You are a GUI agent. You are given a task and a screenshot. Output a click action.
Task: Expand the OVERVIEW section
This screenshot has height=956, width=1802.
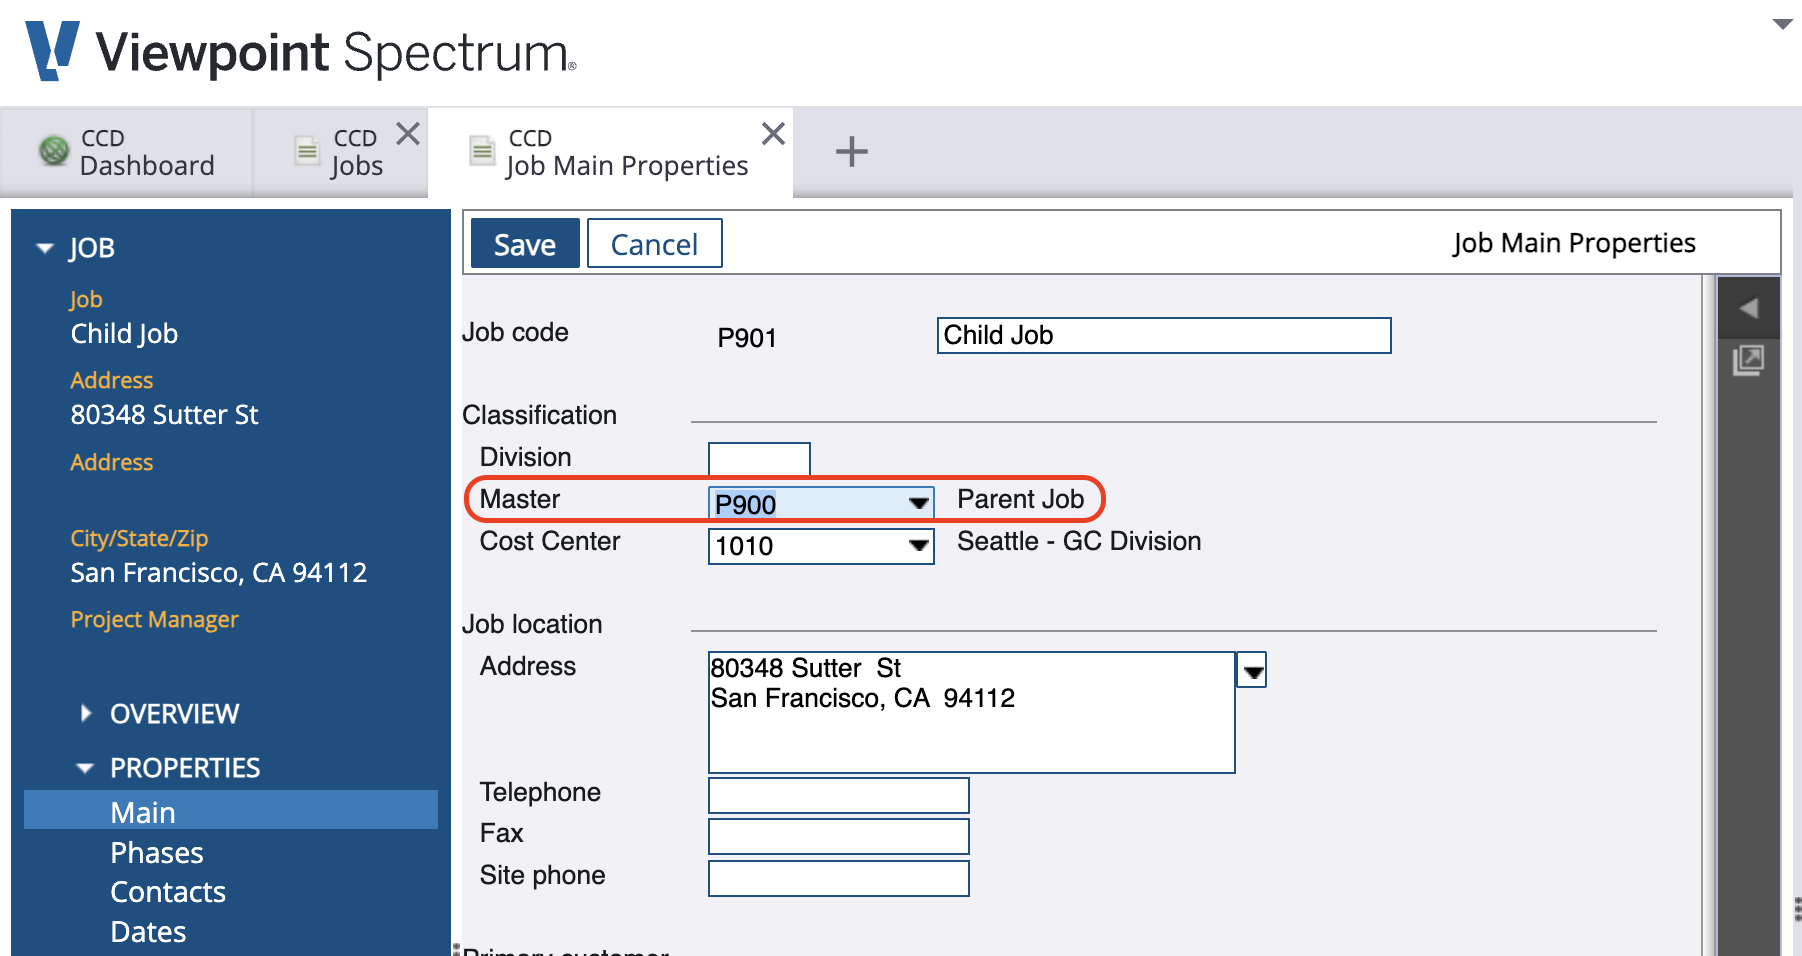85,713
